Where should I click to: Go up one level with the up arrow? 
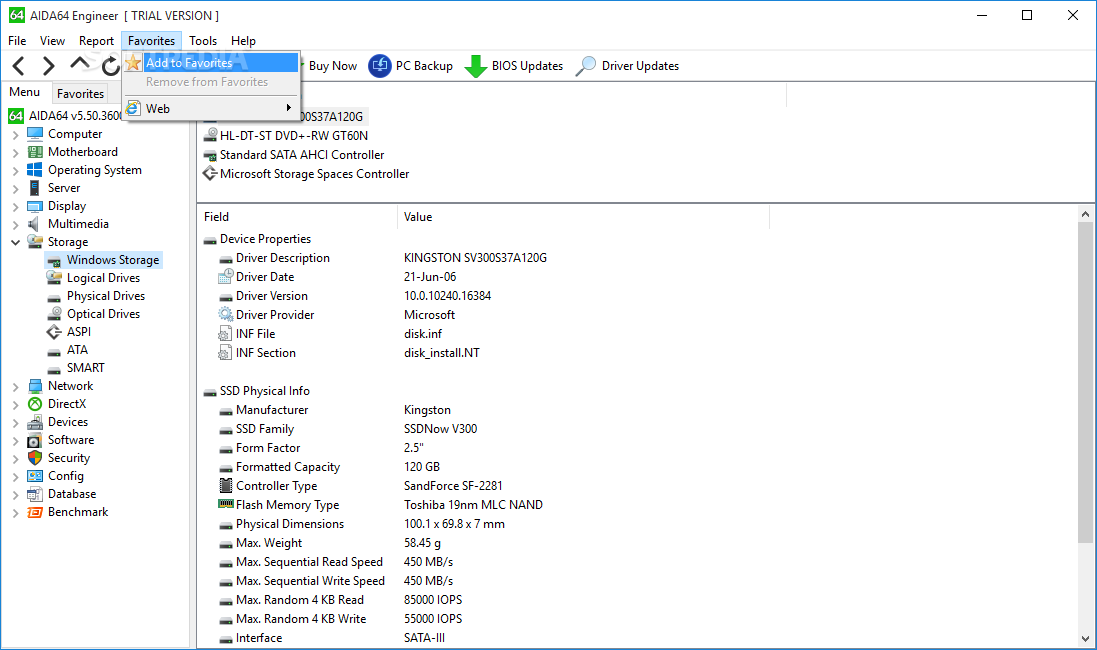80,64
